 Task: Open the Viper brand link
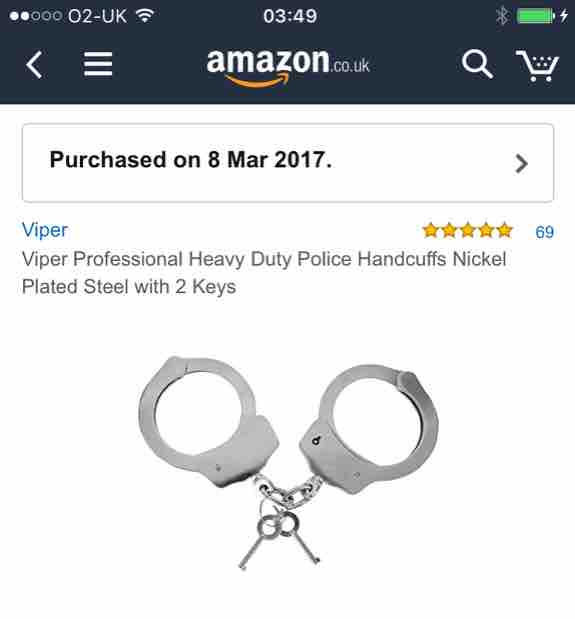point(45,230)
